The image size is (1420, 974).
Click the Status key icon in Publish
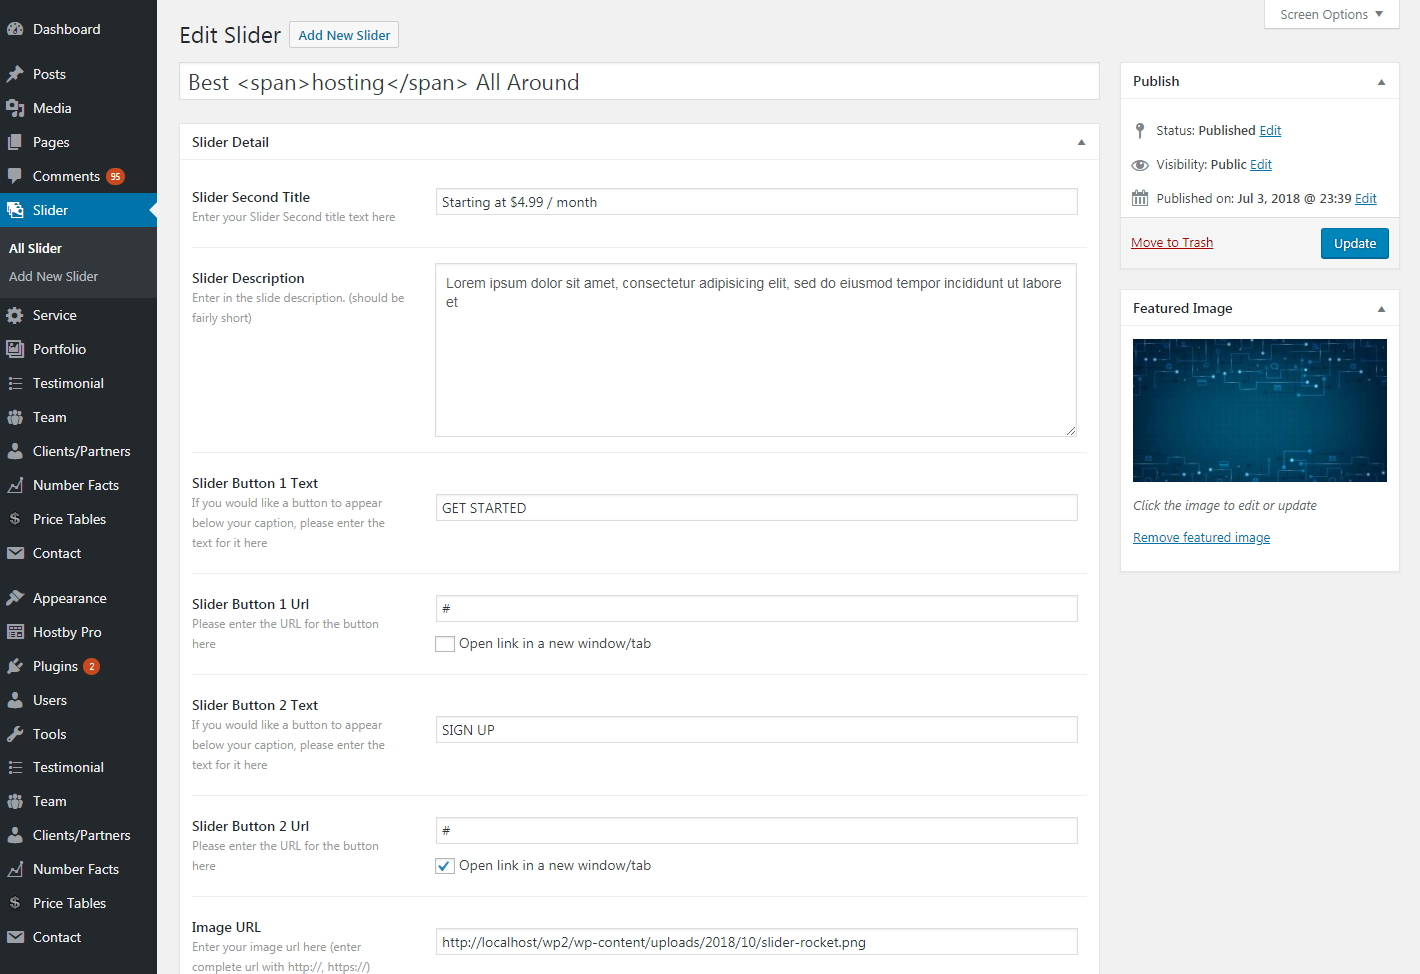[x=1140, y=131]
